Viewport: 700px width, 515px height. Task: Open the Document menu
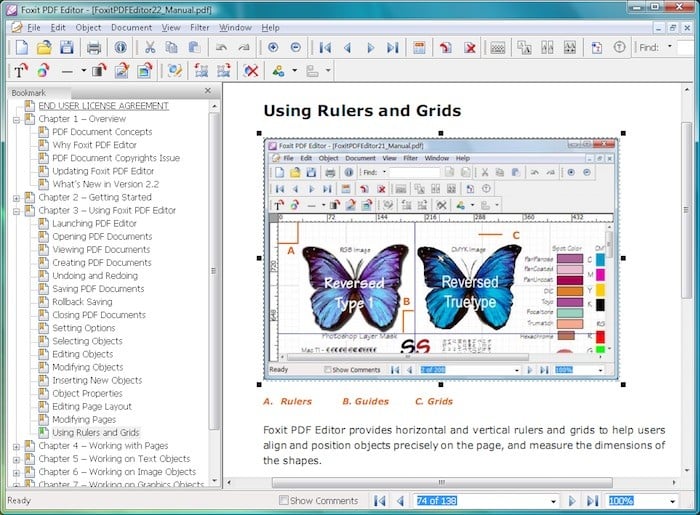point(131,28)
